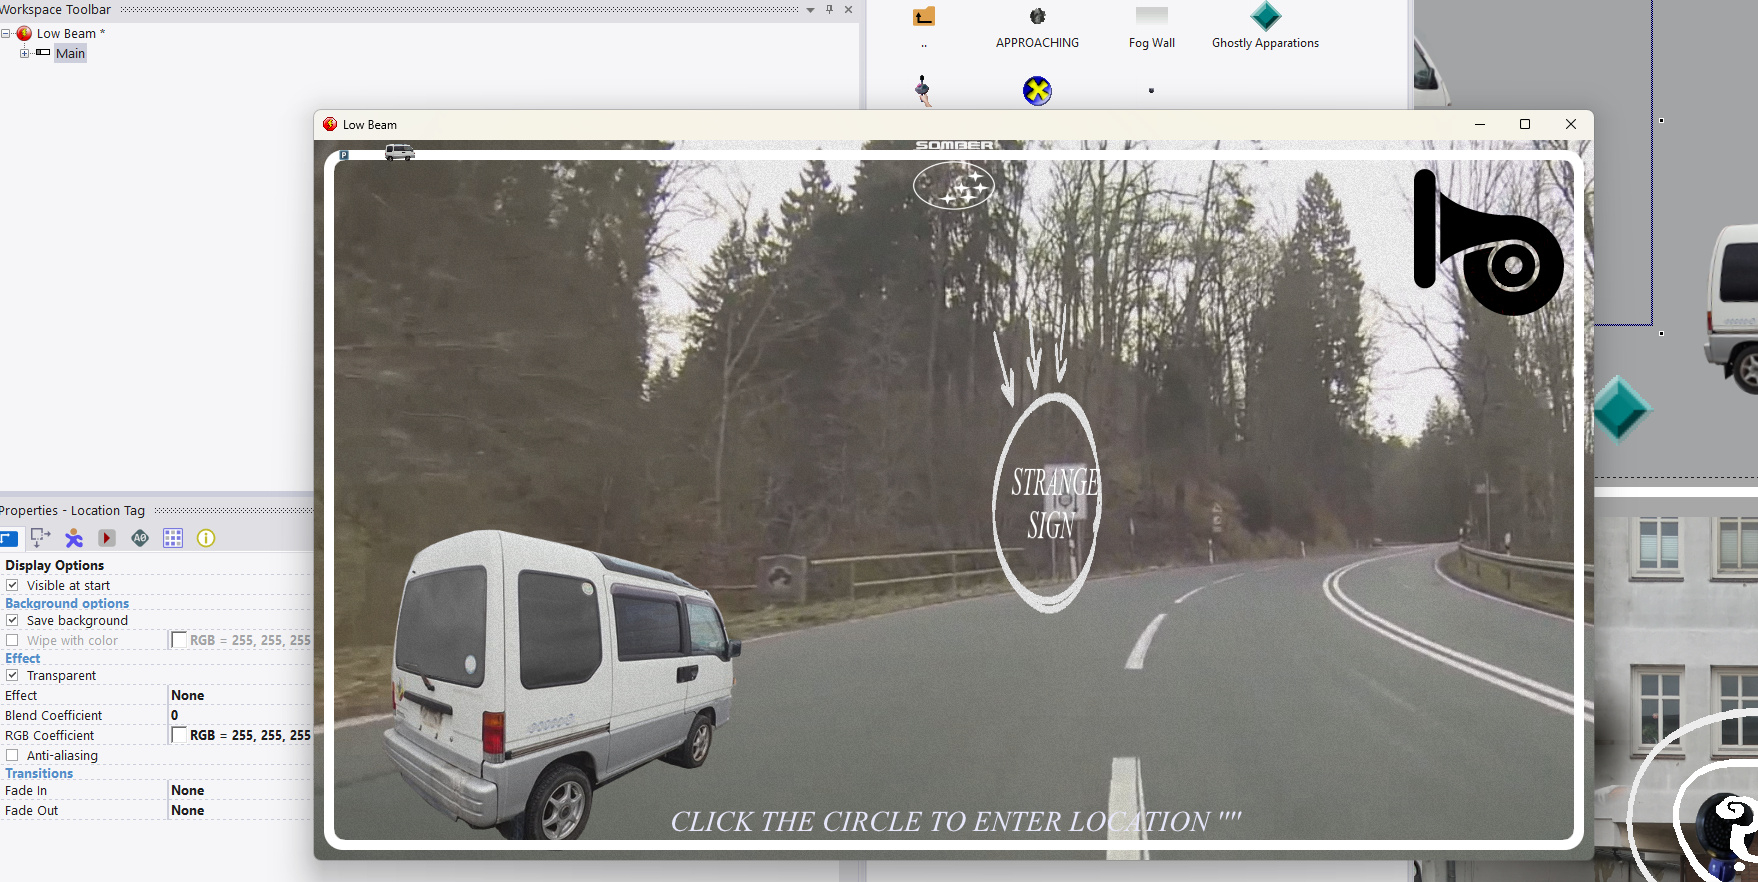Open the Workspace Toolbar dropdown arrow

coord(810,10)
